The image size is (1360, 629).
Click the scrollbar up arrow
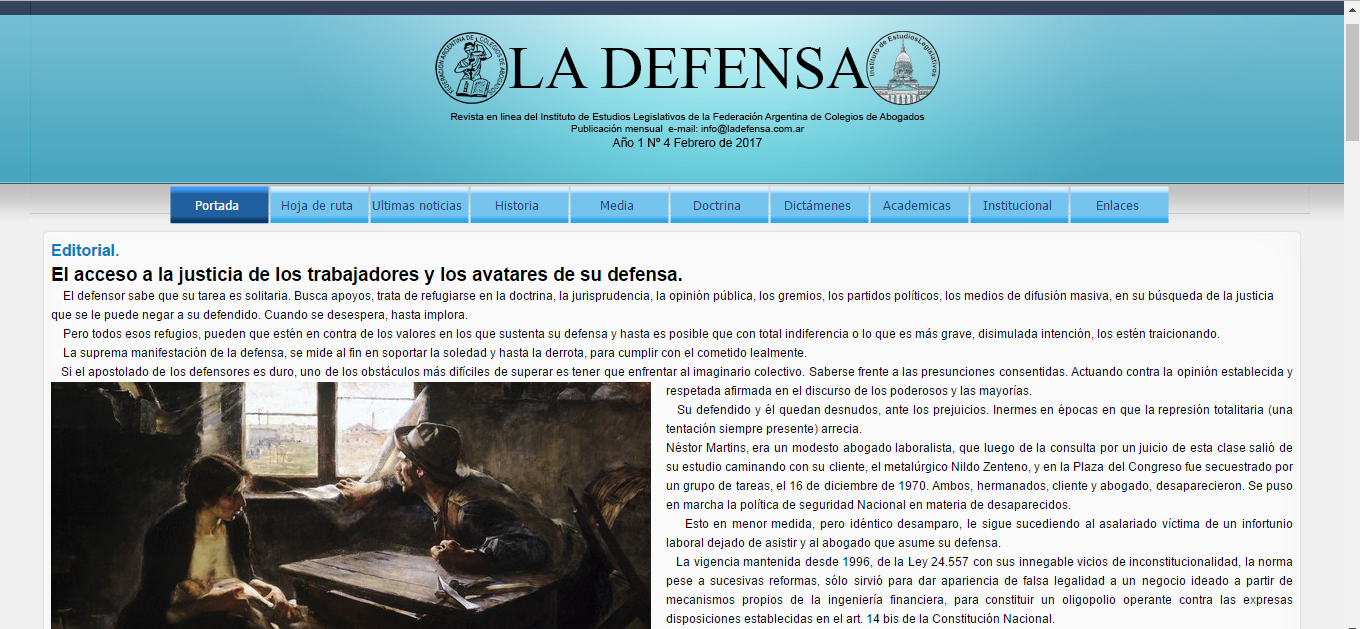(1352, 8)
